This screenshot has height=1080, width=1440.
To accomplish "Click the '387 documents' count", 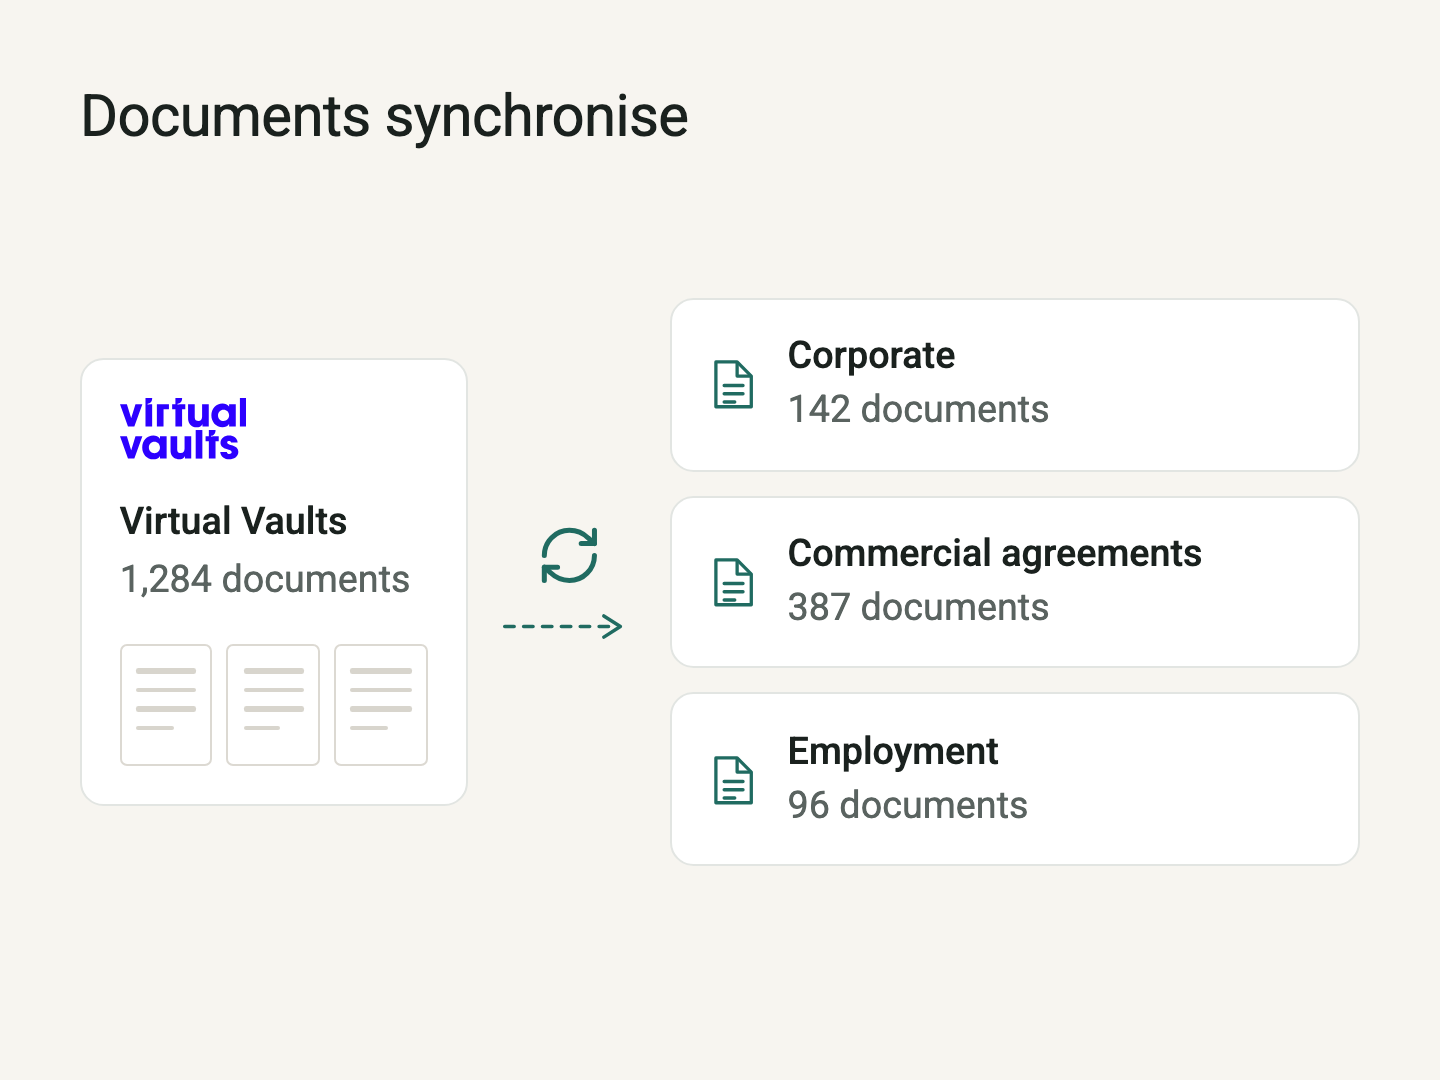I will click(x=918, y=607).
